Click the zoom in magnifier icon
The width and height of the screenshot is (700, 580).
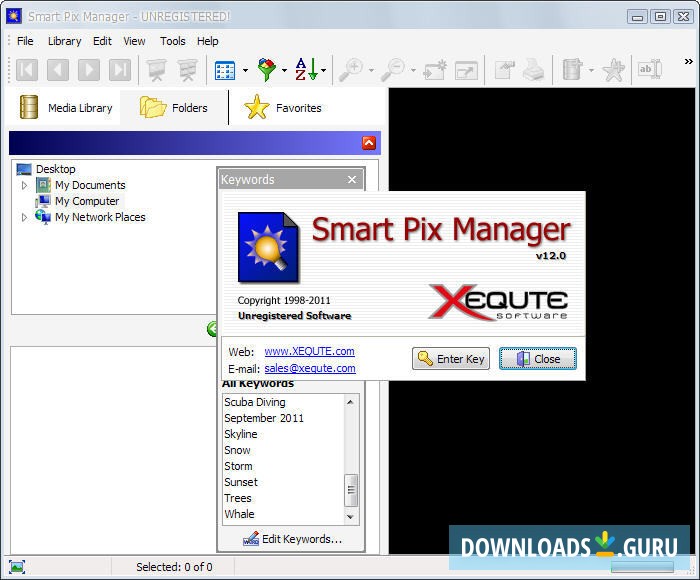pyautogui.click(x=351, y=70)
